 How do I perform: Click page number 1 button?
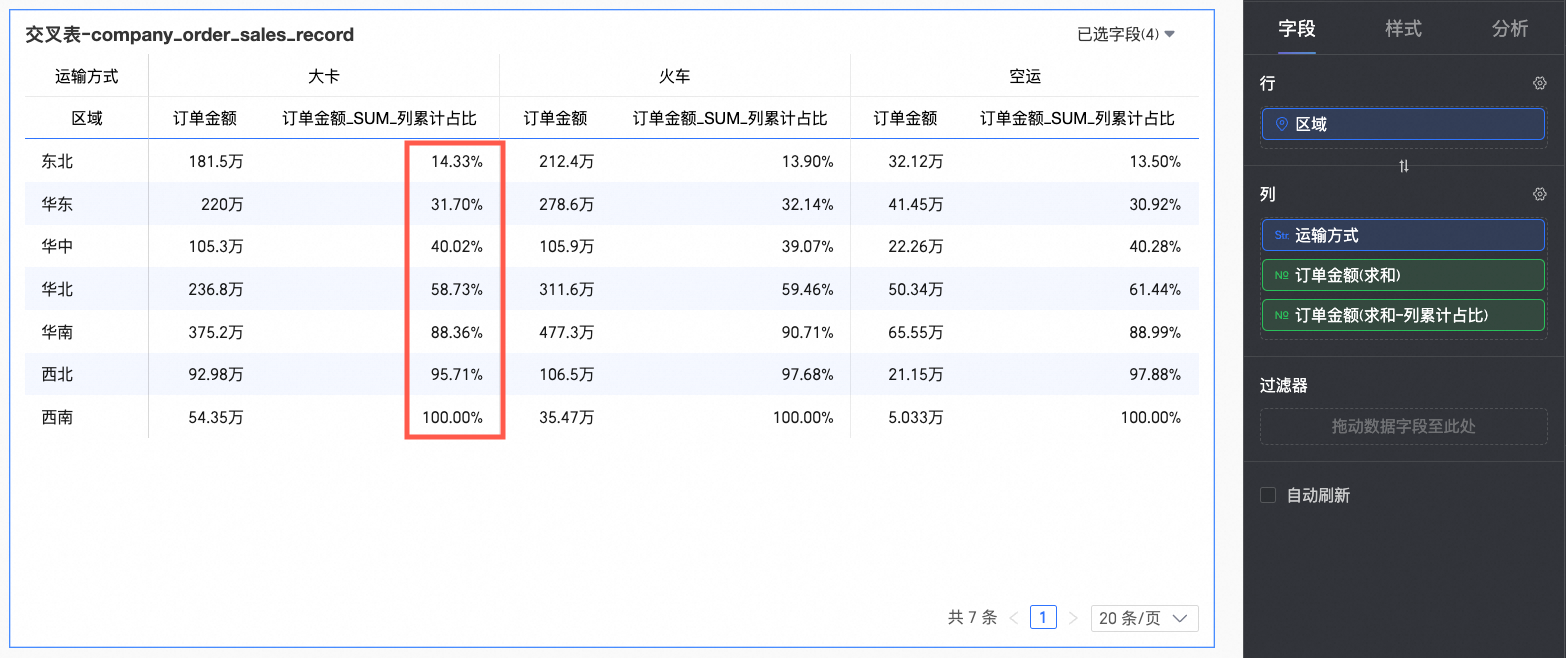1043,618
